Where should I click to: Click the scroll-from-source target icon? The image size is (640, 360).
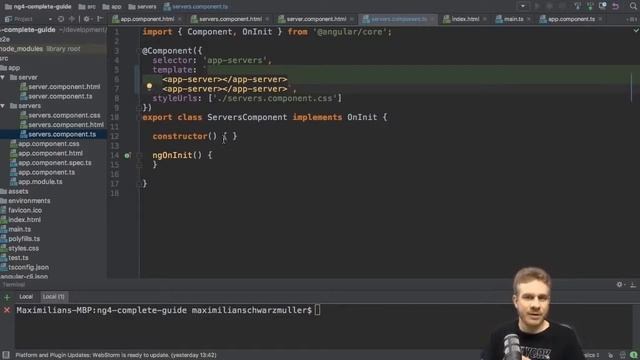tap(61, 19)
